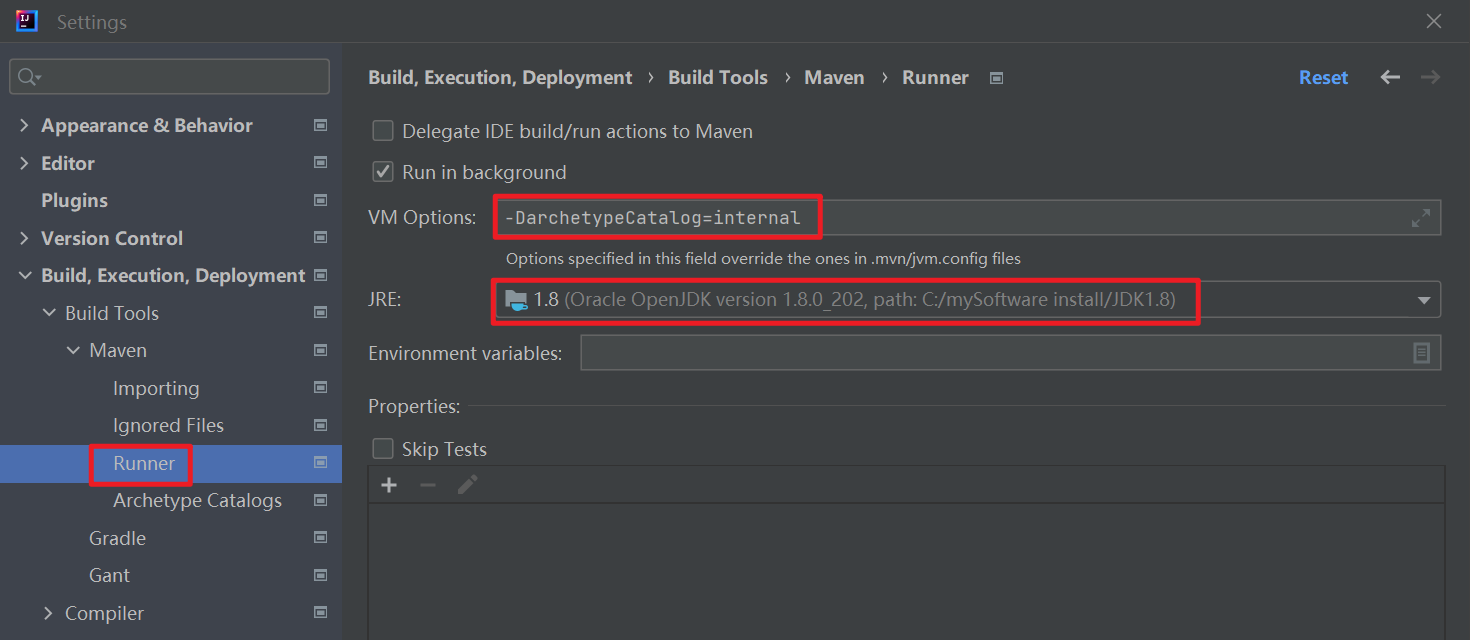1470x640 pixels.
Task: Expand the VM Options field editor
Action: click(1420, 218)
